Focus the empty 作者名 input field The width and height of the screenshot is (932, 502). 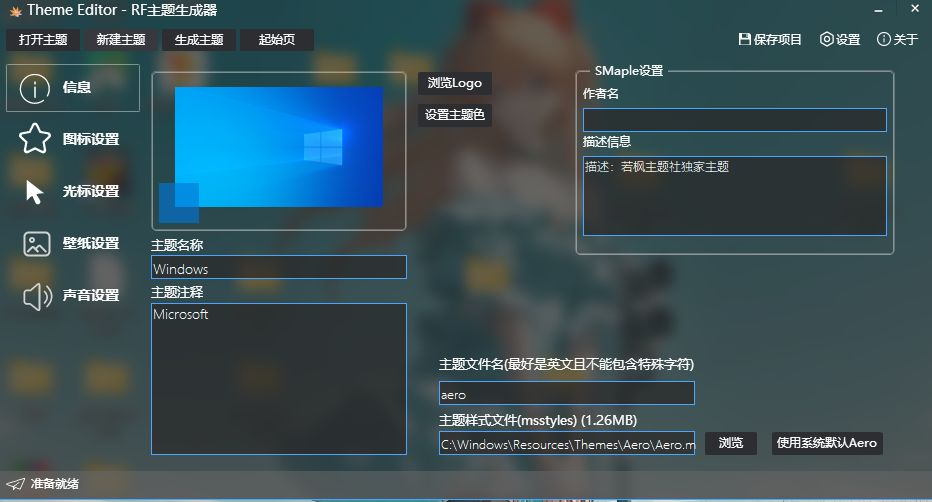click(x=735, y=120)
